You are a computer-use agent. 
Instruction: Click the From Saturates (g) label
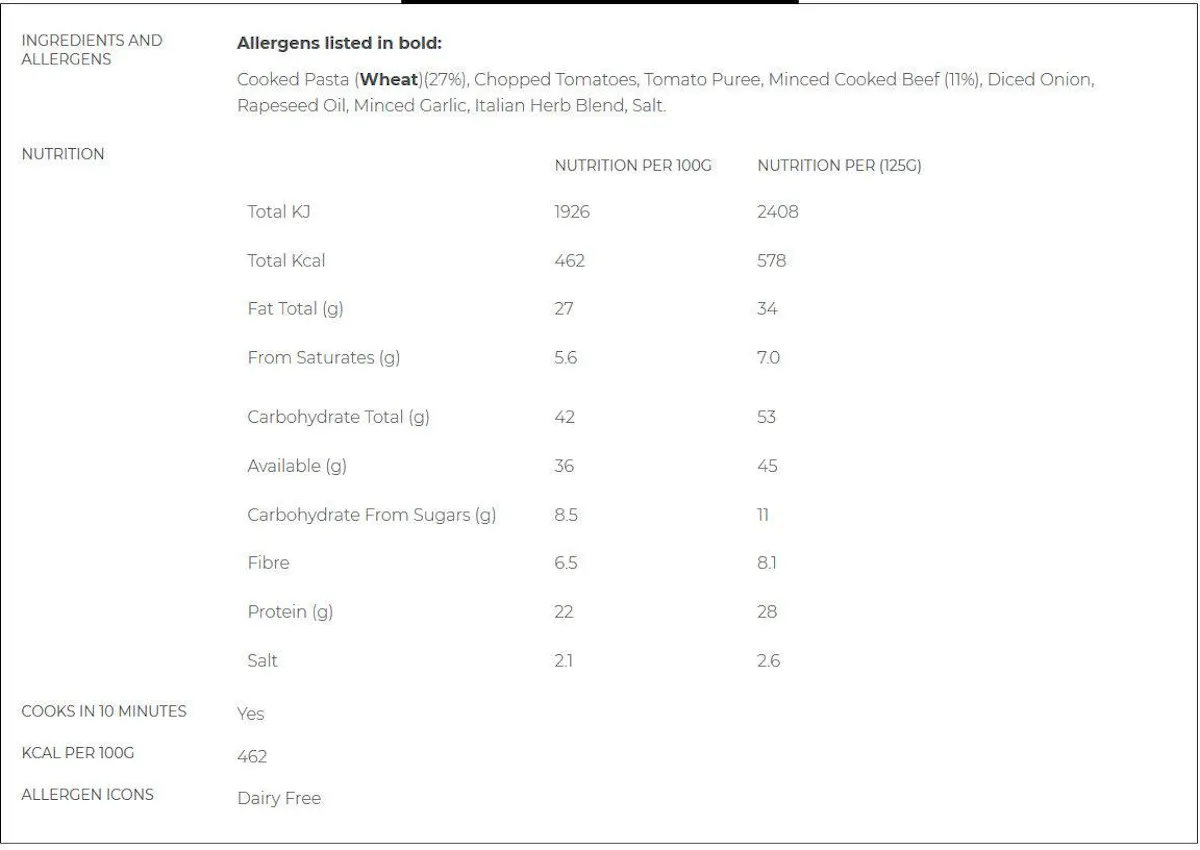tap(324, 358)
